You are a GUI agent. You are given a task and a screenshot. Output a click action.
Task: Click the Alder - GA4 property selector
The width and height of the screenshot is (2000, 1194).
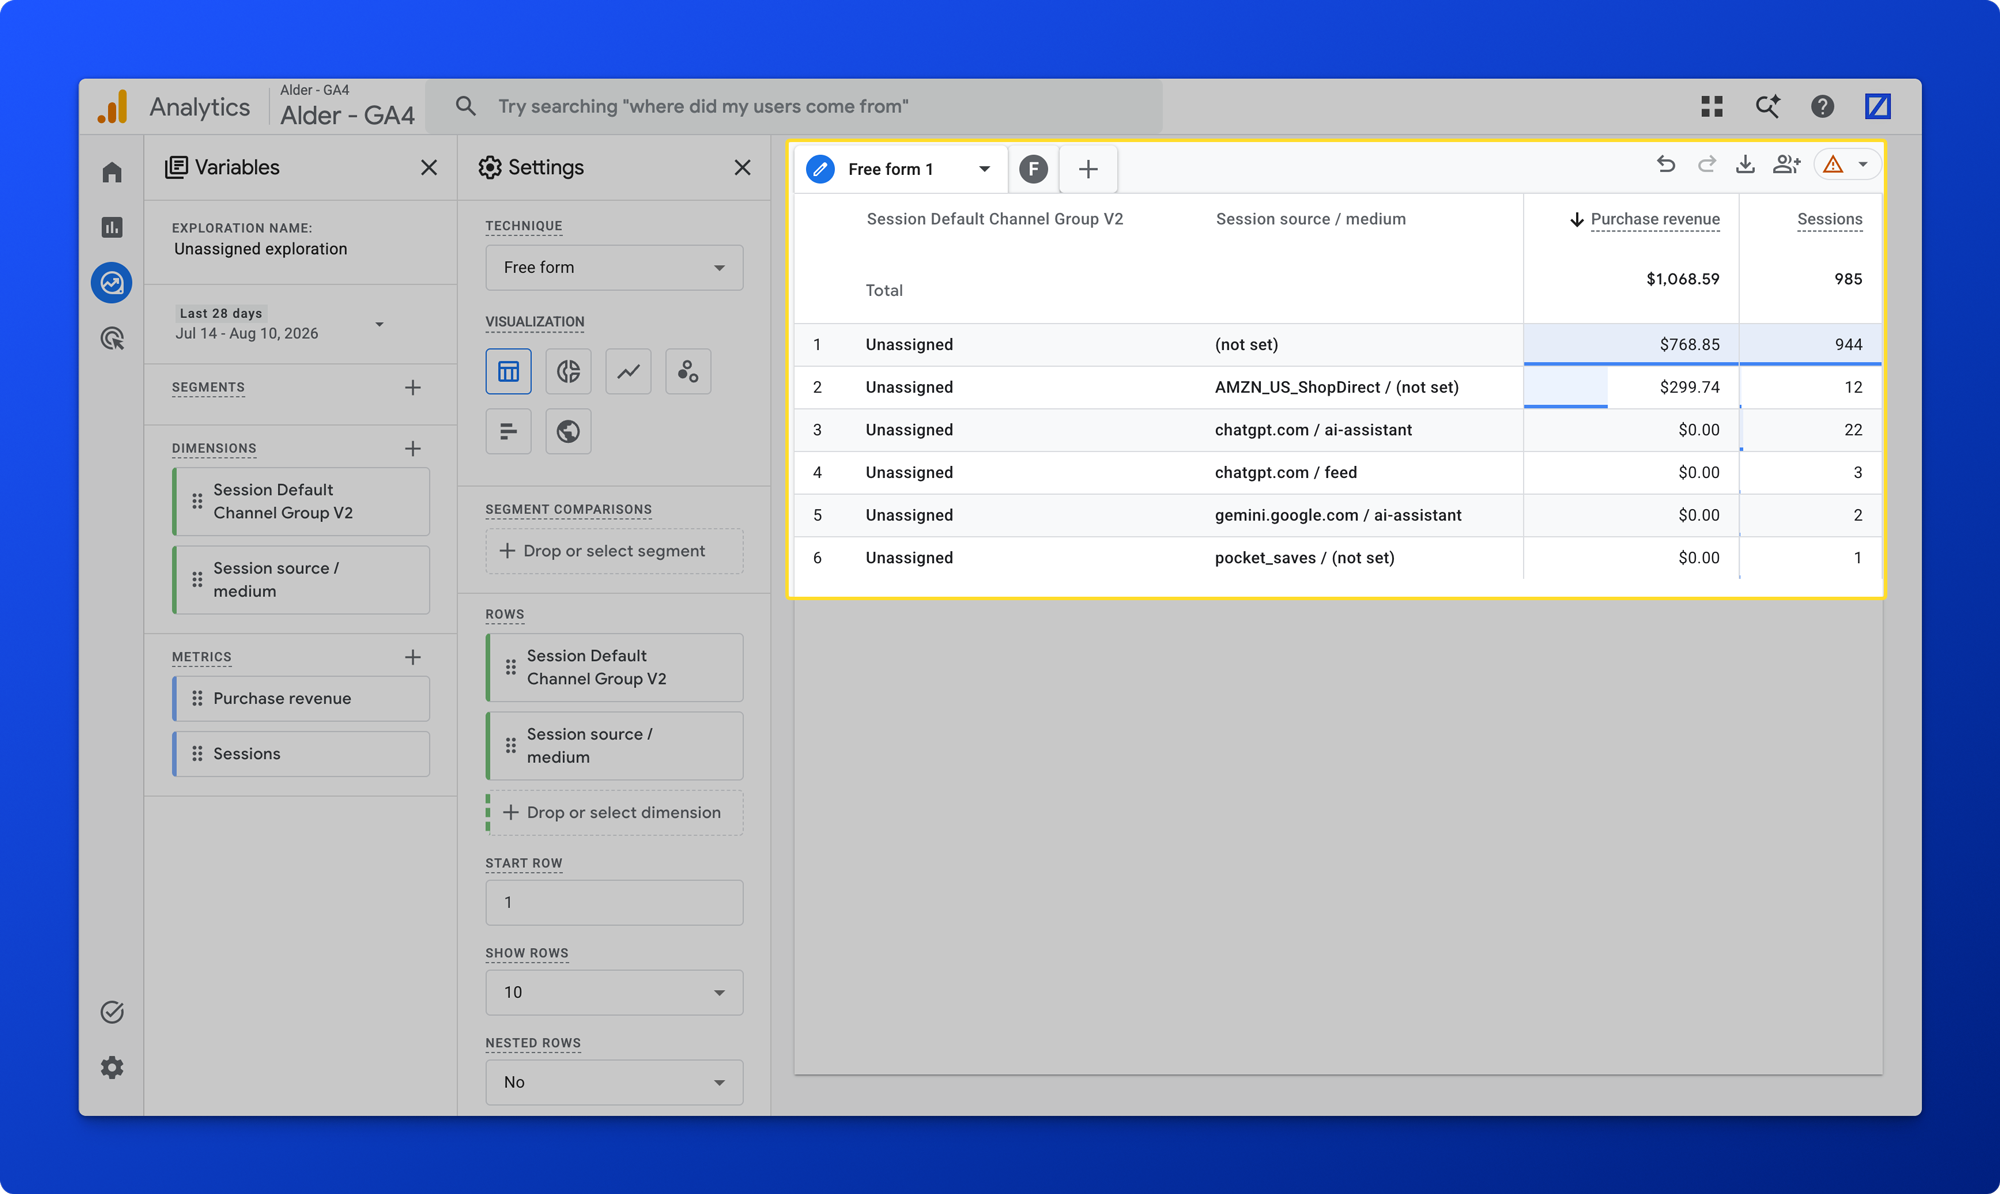pyautogui.click(x=347, y=106)
